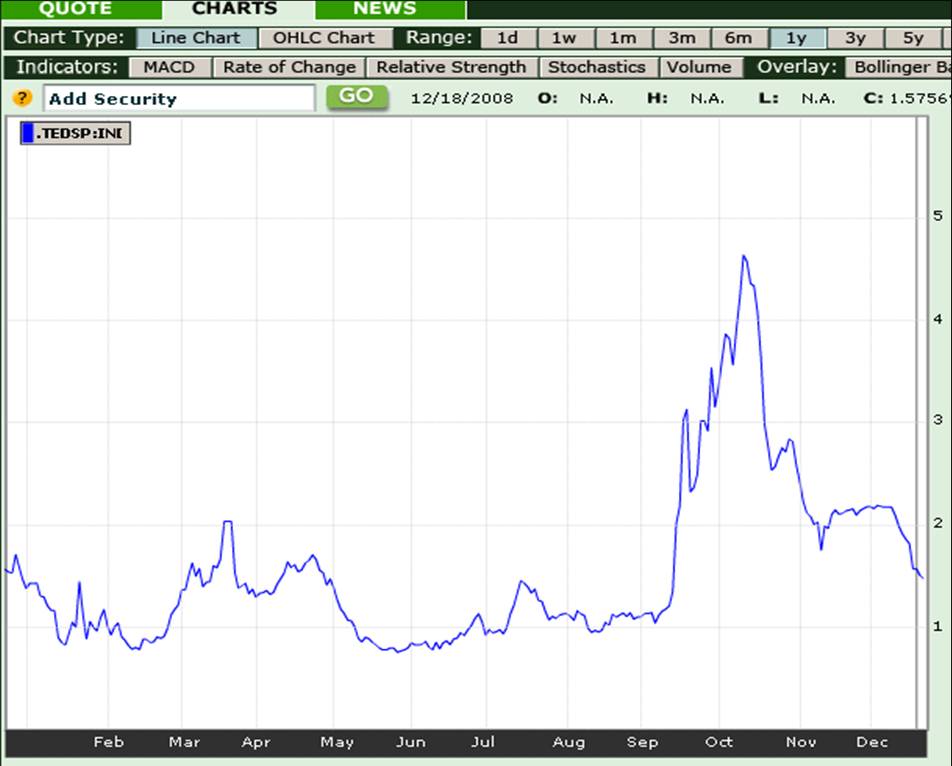952x766 pixels.
Task: Click the Add Security input field
Action: [179, 98]
